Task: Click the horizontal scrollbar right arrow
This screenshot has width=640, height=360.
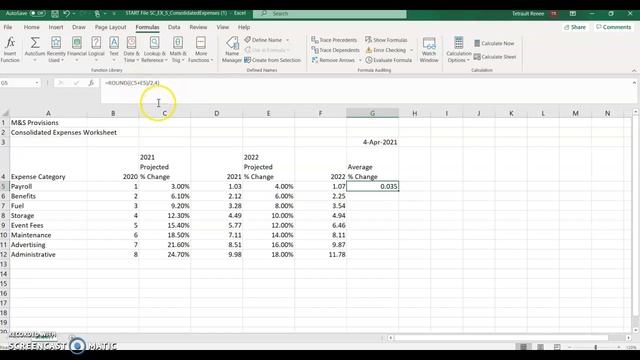Action: pyautogui.click(x=628, y=338)
